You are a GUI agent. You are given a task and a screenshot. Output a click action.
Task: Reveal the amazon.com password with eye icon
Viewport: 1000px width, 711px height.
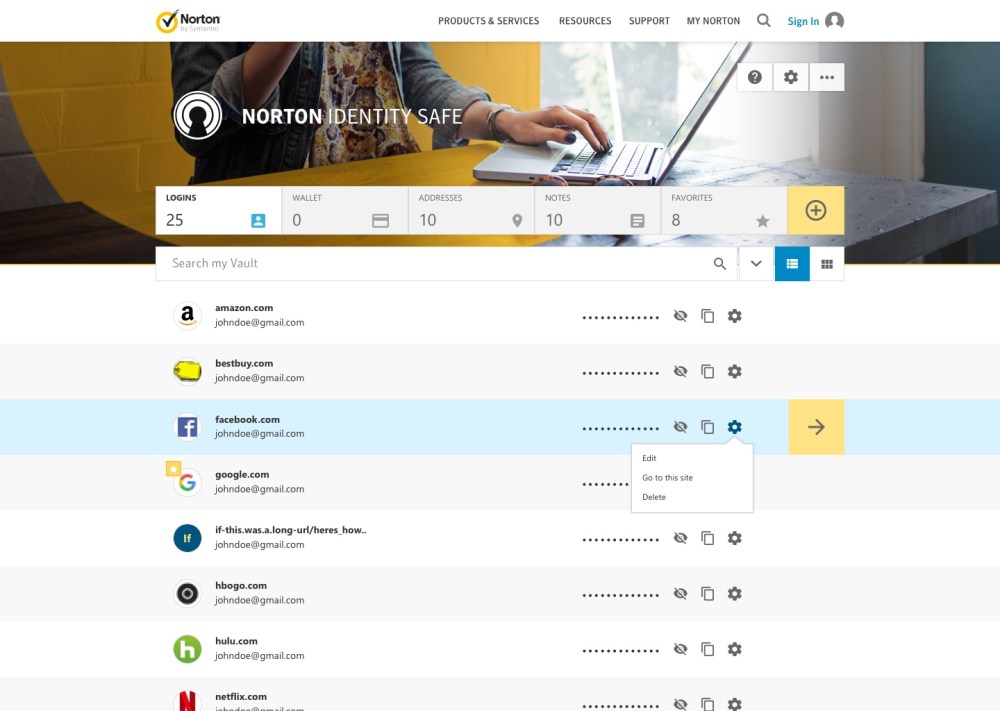[681, 316]
